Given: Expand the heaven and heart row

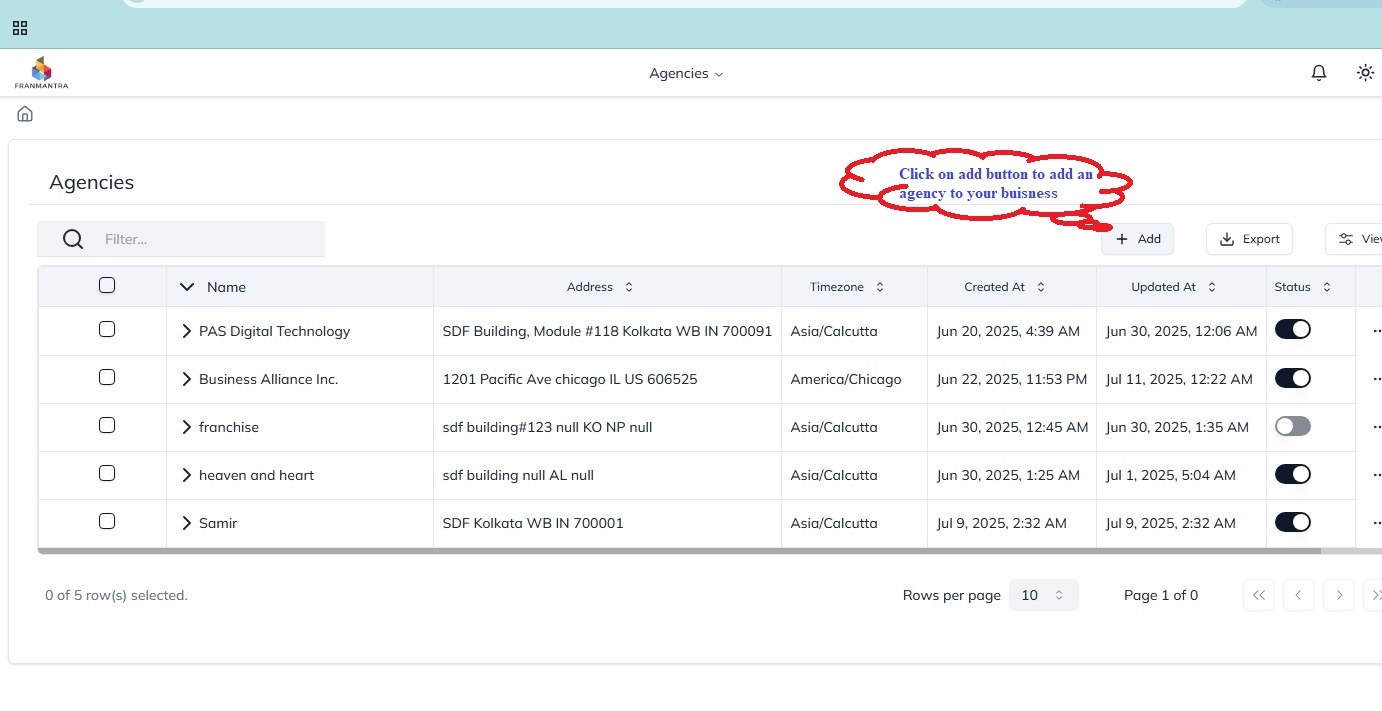Looking at the screenshot, I should coord(186,475).
